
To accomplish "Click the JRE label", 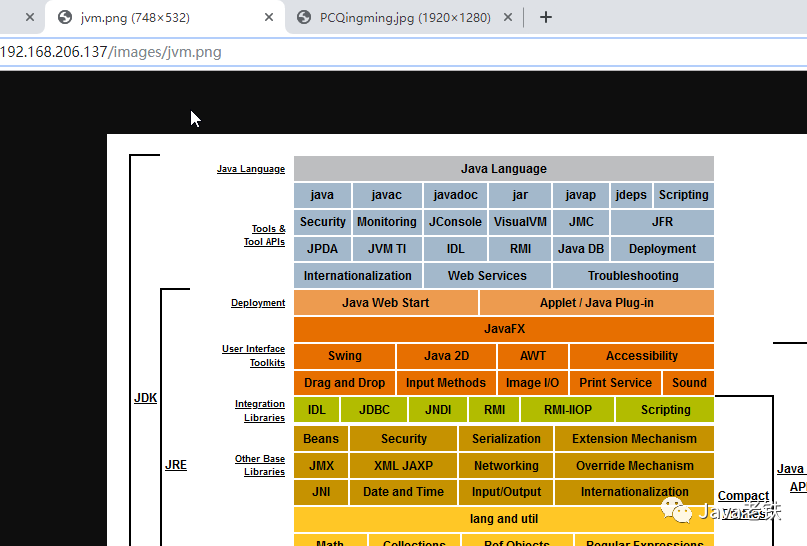I will pyautogui.click(x=176, y=465).
